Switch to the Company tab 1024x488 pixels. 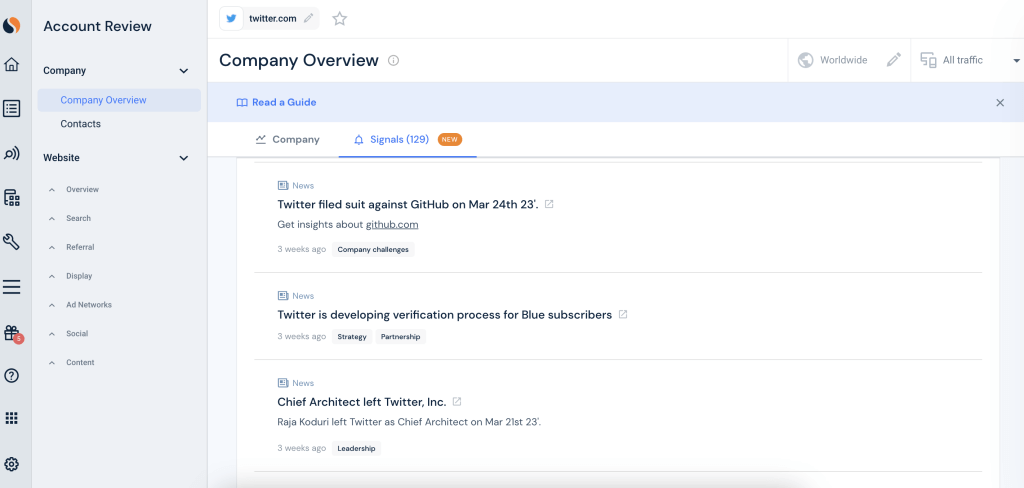click(287, 139)
